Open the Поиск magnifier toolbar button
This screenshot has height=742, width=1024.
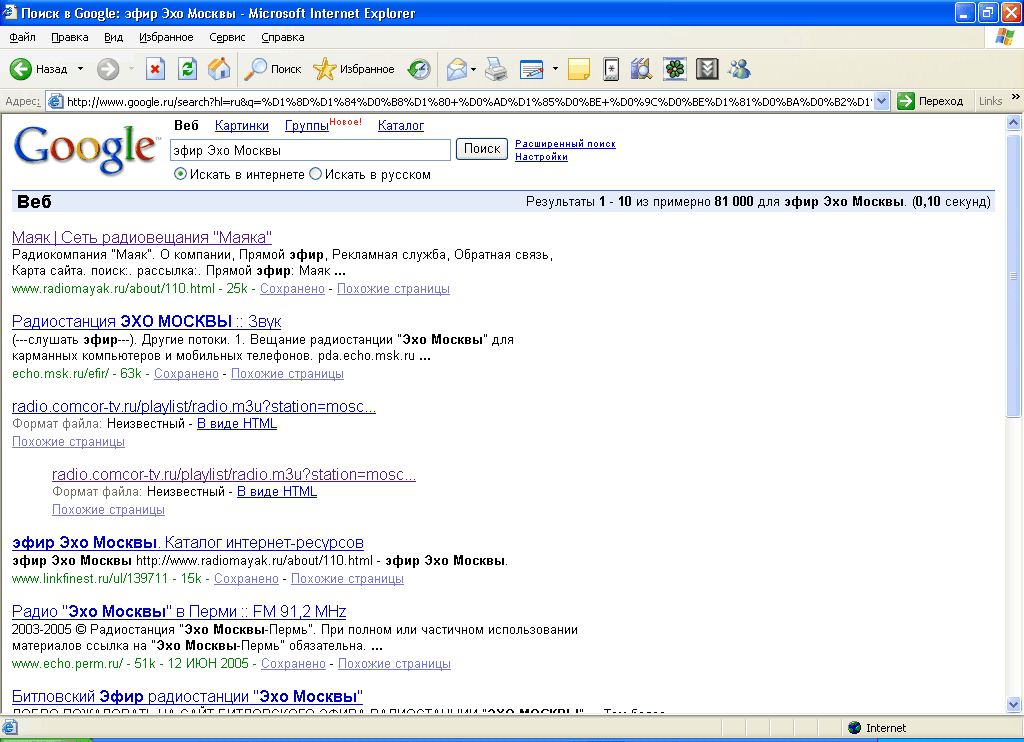(x=272, y=69)
